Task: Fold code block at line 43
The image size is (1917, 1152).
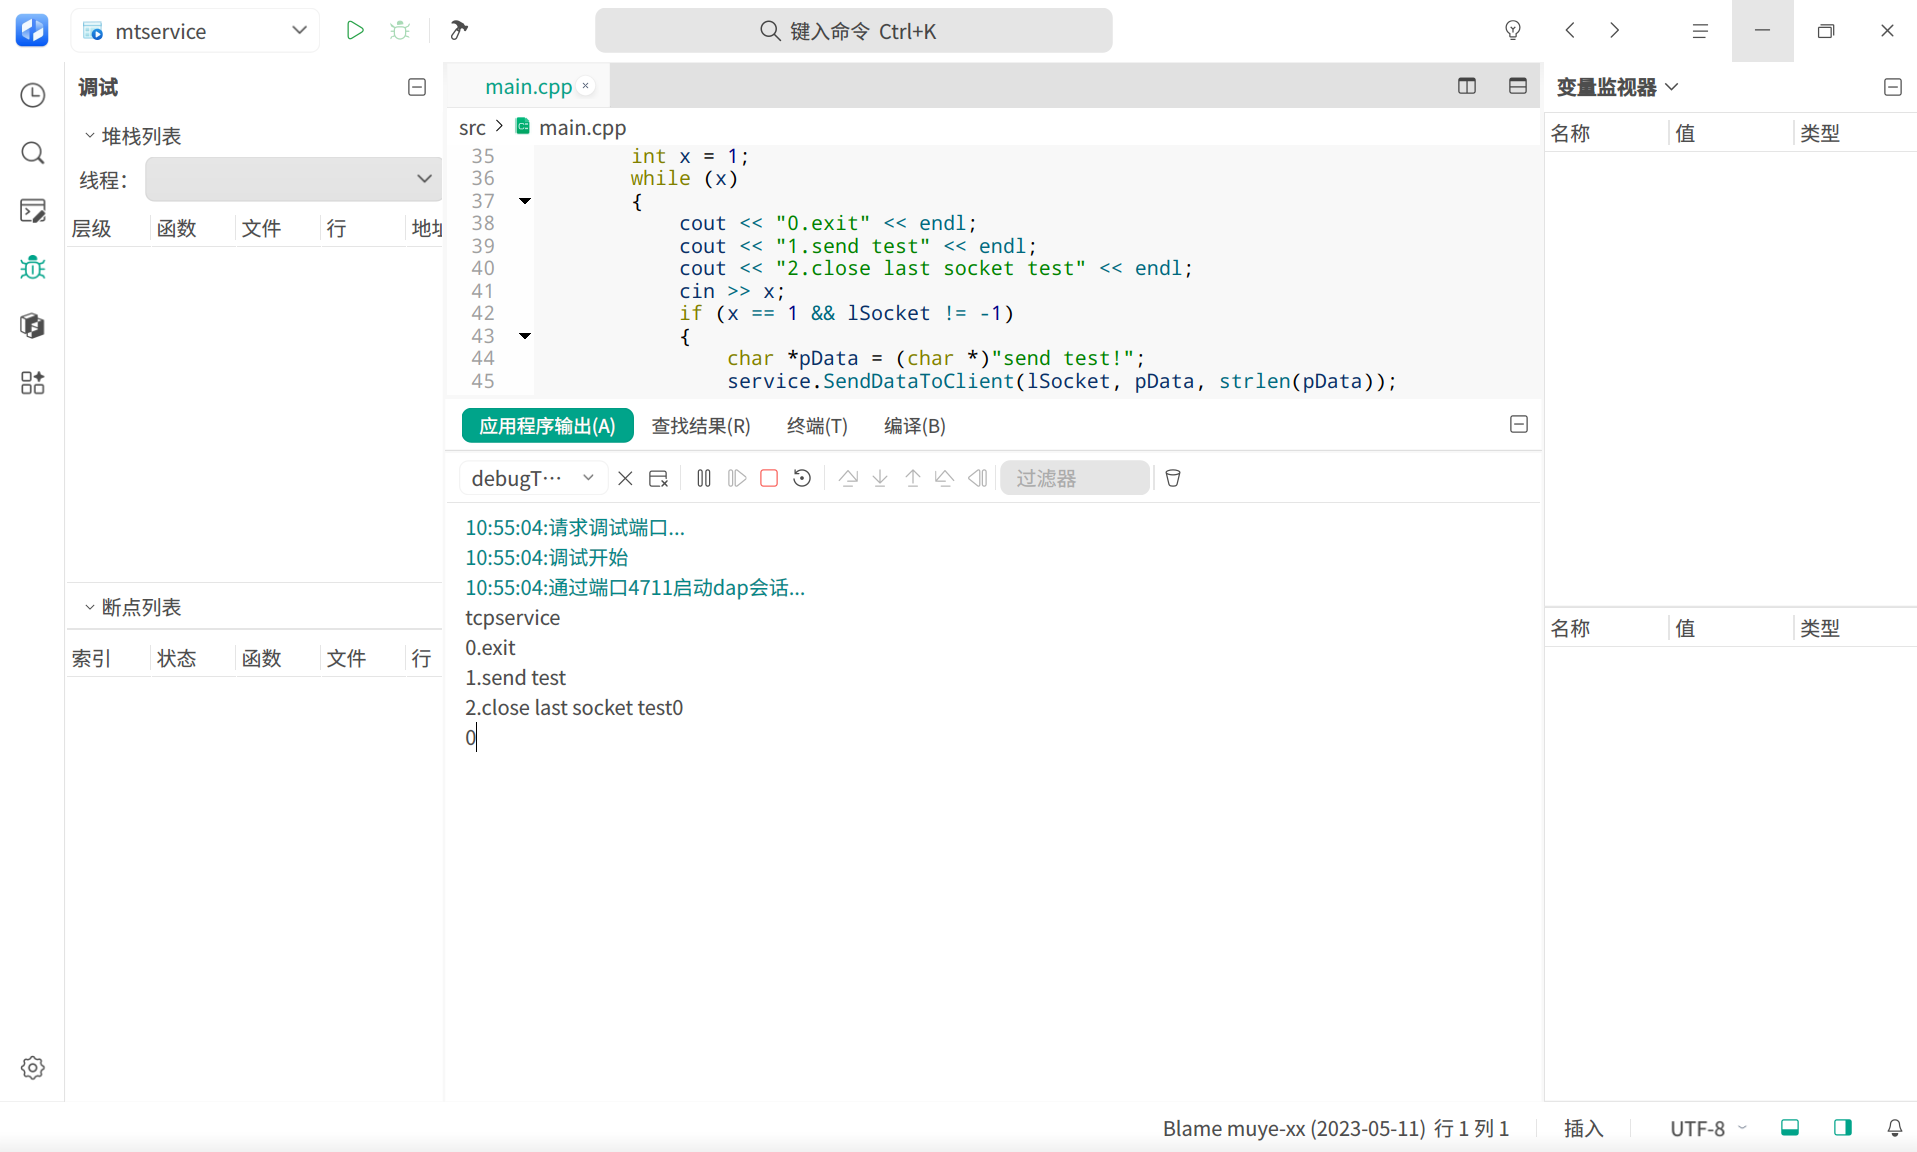Action: point(525,336)
